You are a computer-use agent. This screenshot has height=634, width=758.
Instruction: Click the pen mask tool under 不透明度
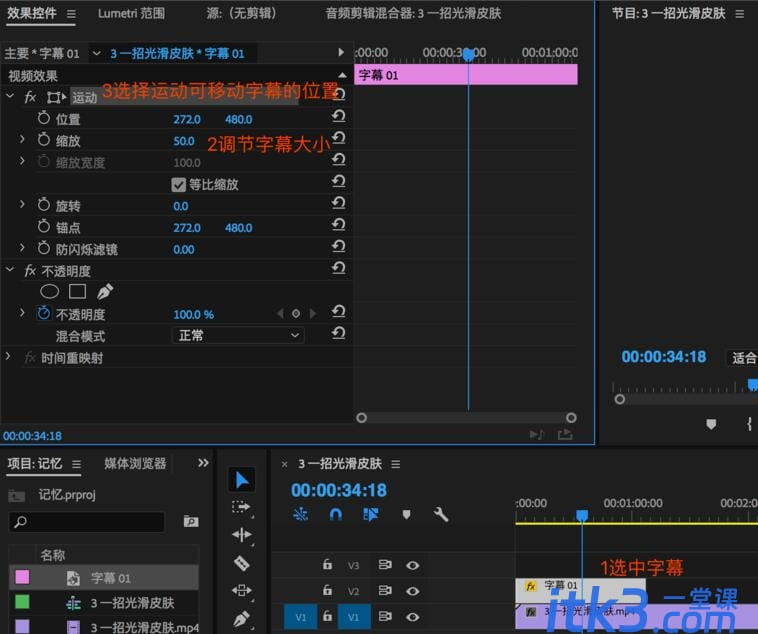(x=105, y=291)
